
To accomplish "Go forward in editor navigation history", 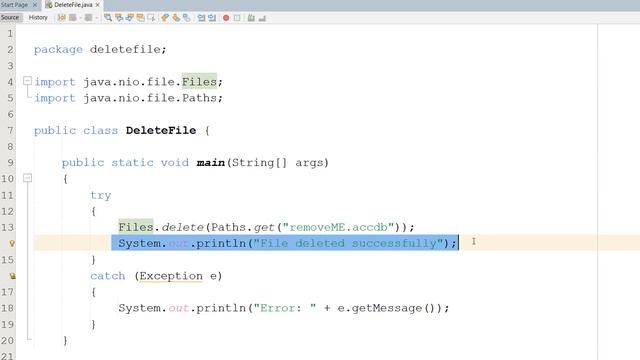I will click(88, 18).
